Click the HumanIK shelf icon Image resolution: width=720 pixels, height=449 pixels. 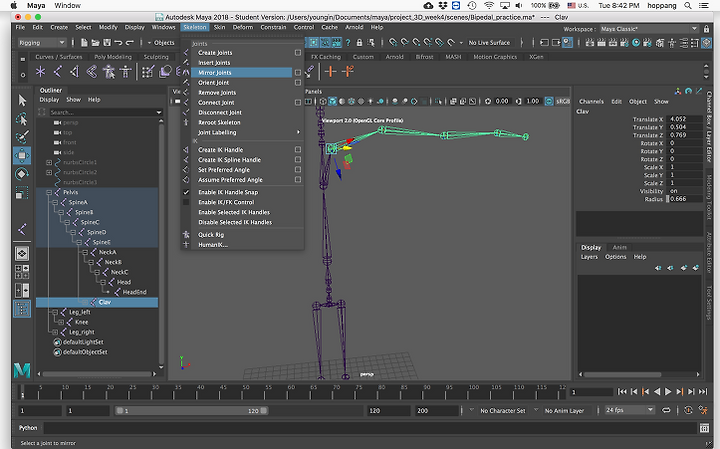(x=125, y=72)
